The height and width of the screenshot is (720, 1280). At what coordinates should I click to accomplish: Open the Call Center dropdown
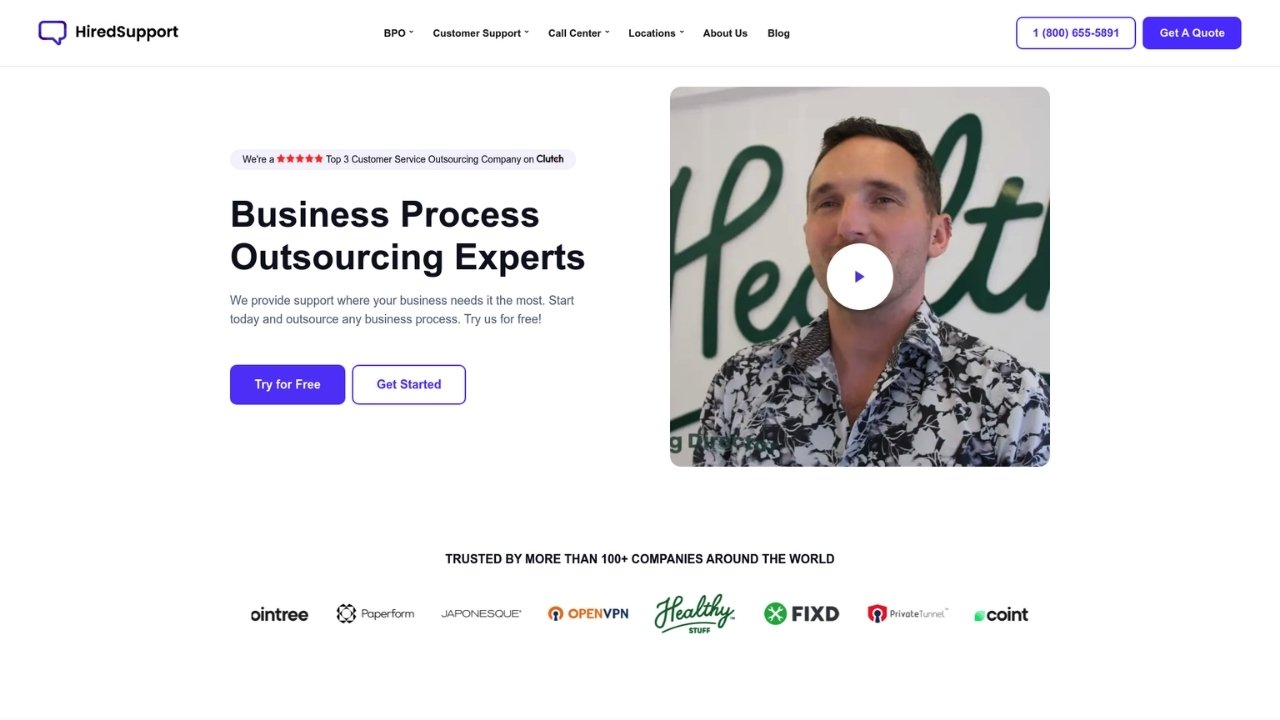(578, 33)
